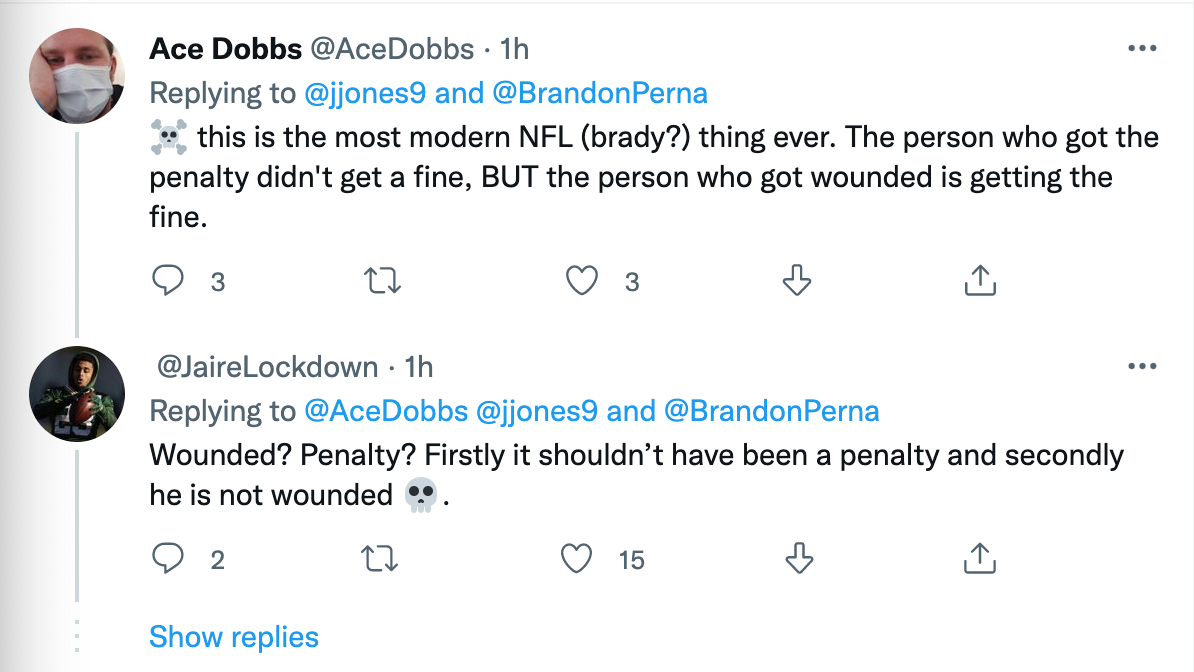Like the JaireLockdown tweet with 15 likes
Screen dimensions: 1194x672
(x=576, y=558)
